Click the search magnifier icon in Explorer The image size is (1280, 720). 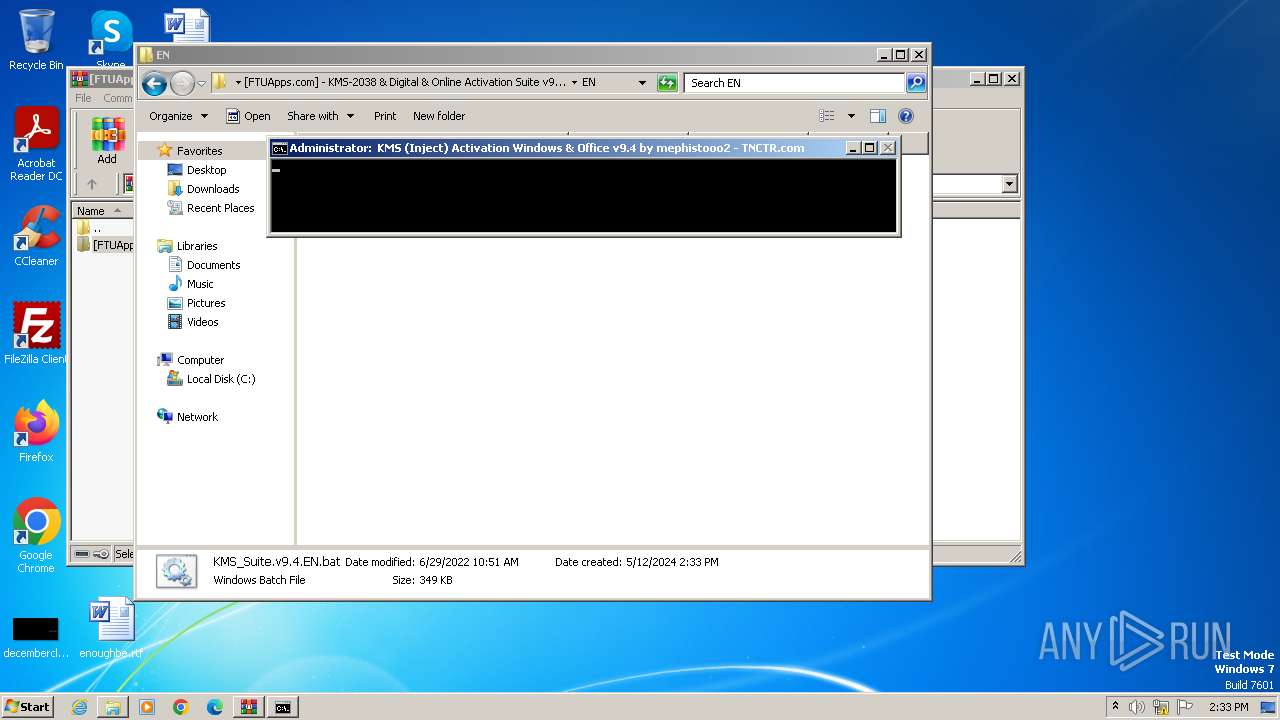(x=915, y=83)
